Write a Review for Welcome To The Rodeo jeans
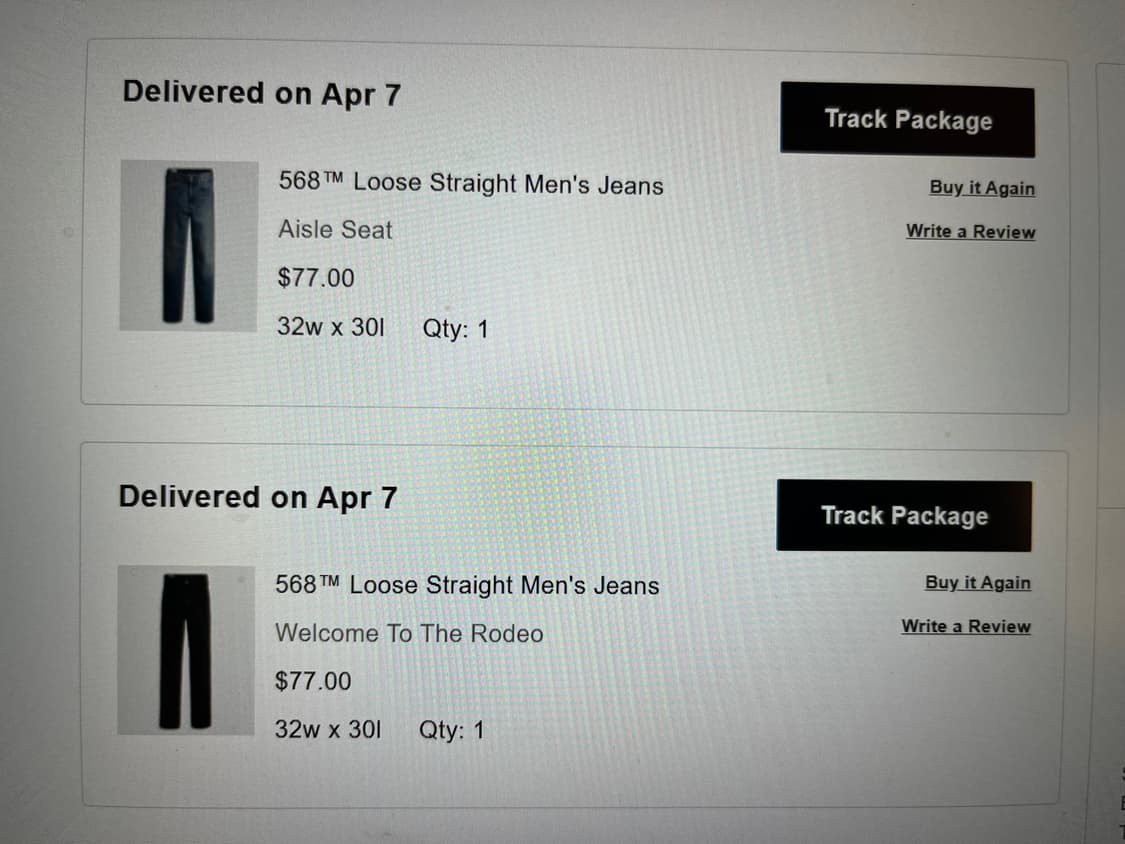1125x844 pixels. coord(965,627)
